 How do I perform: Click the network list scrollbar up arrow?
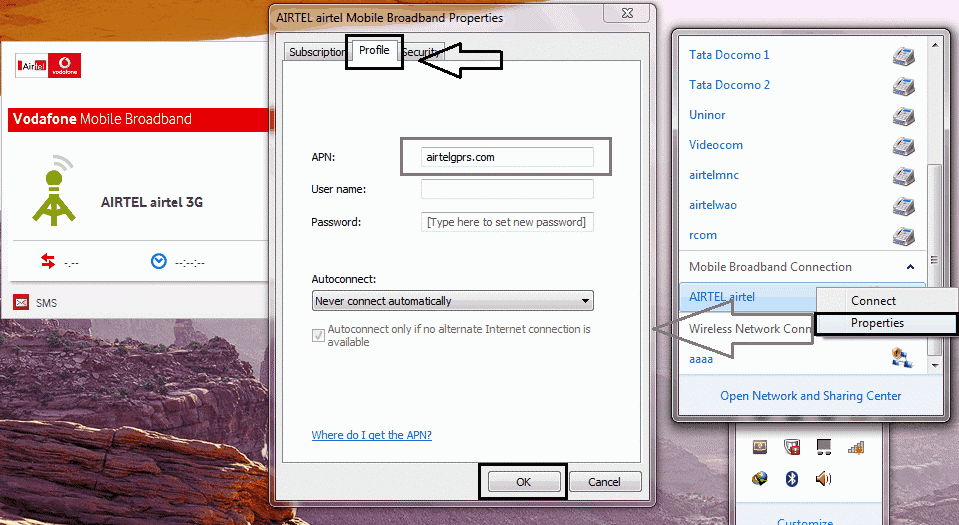click(x=935, y=45)
